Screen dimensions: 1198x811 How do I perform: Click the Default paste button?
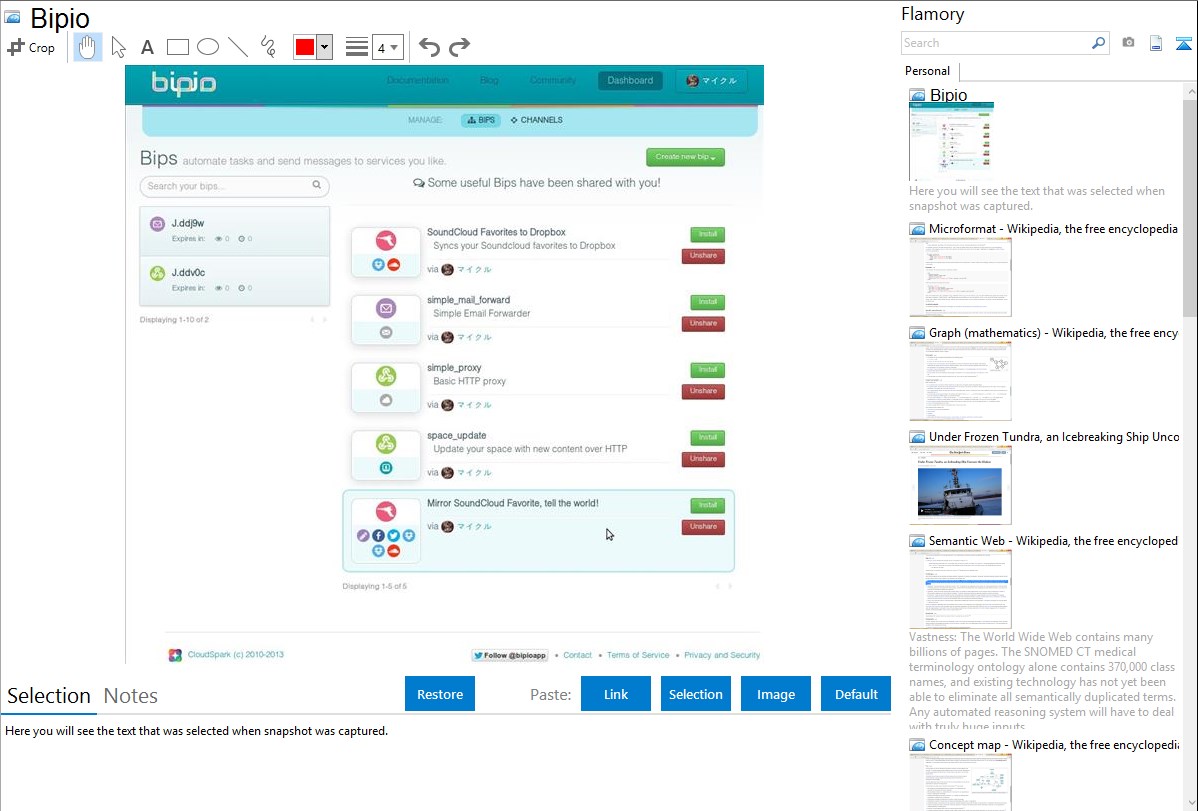[856, 694]
